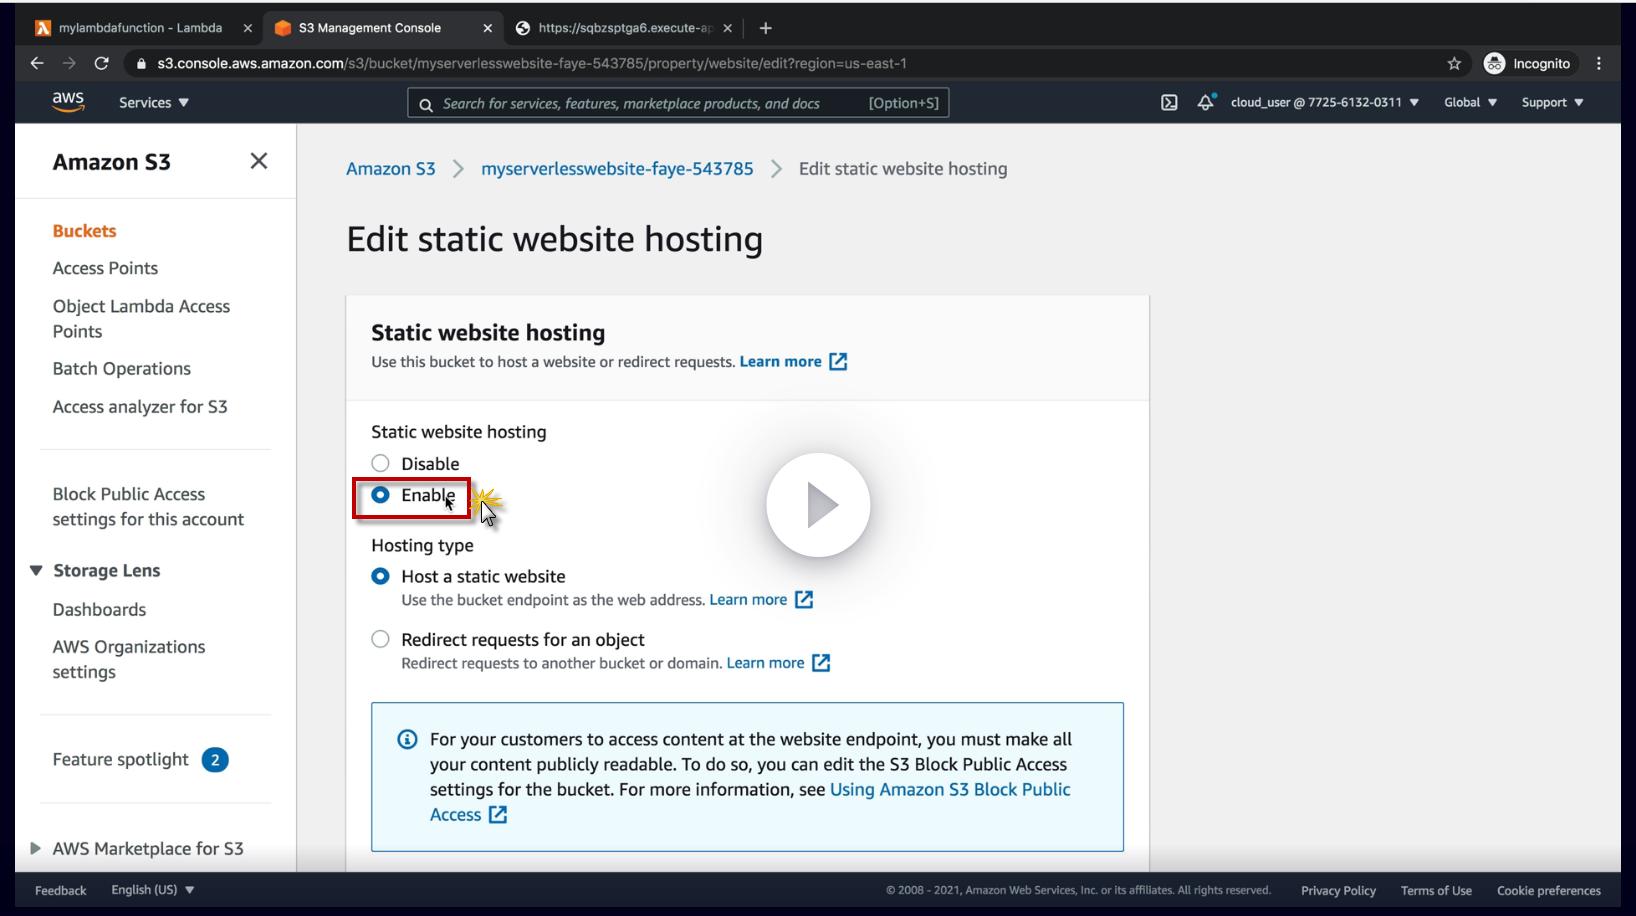Choose Redirect requests for an object
This screenshot has width=1636, height=916.
tap(380, 639)
